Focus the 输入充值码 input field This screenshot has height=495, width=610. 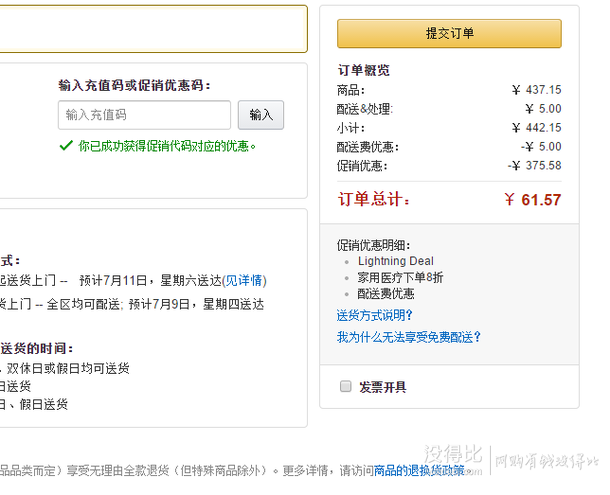(x=144, y=115)
